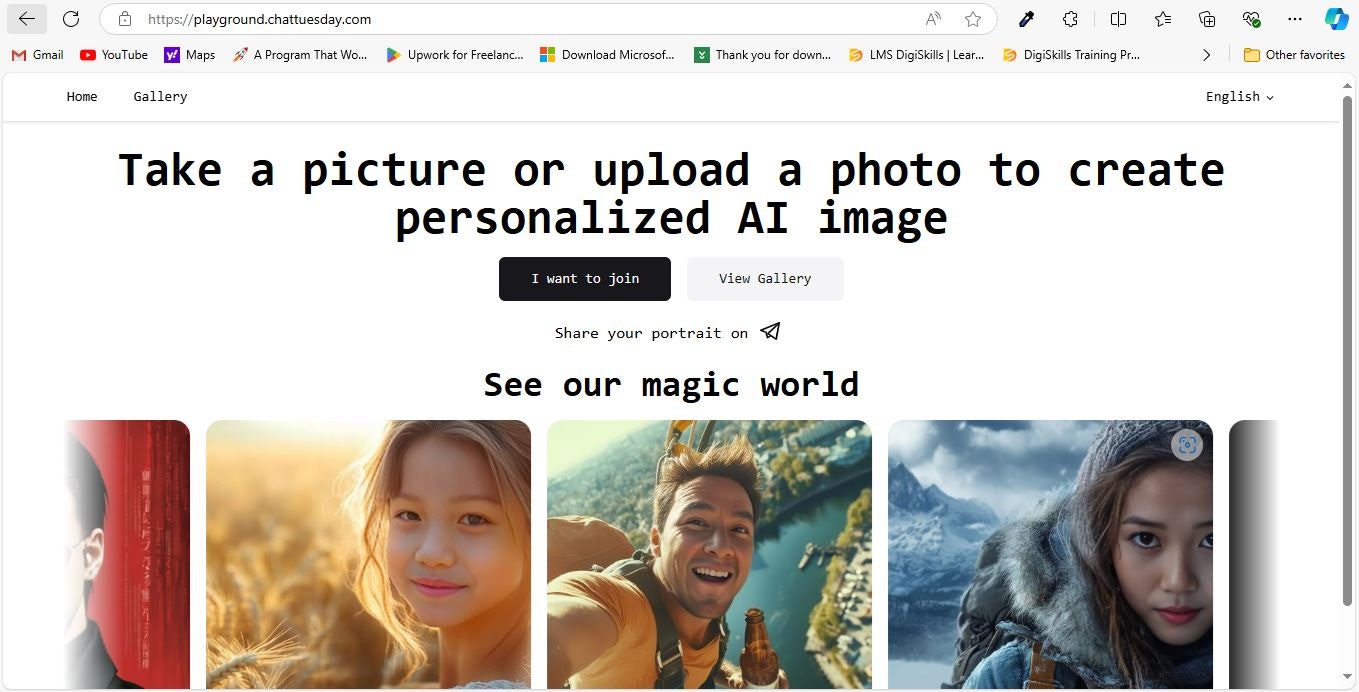Go to the Home page
The height and width of the screenshot is (692, 1359).
point(82,96)
